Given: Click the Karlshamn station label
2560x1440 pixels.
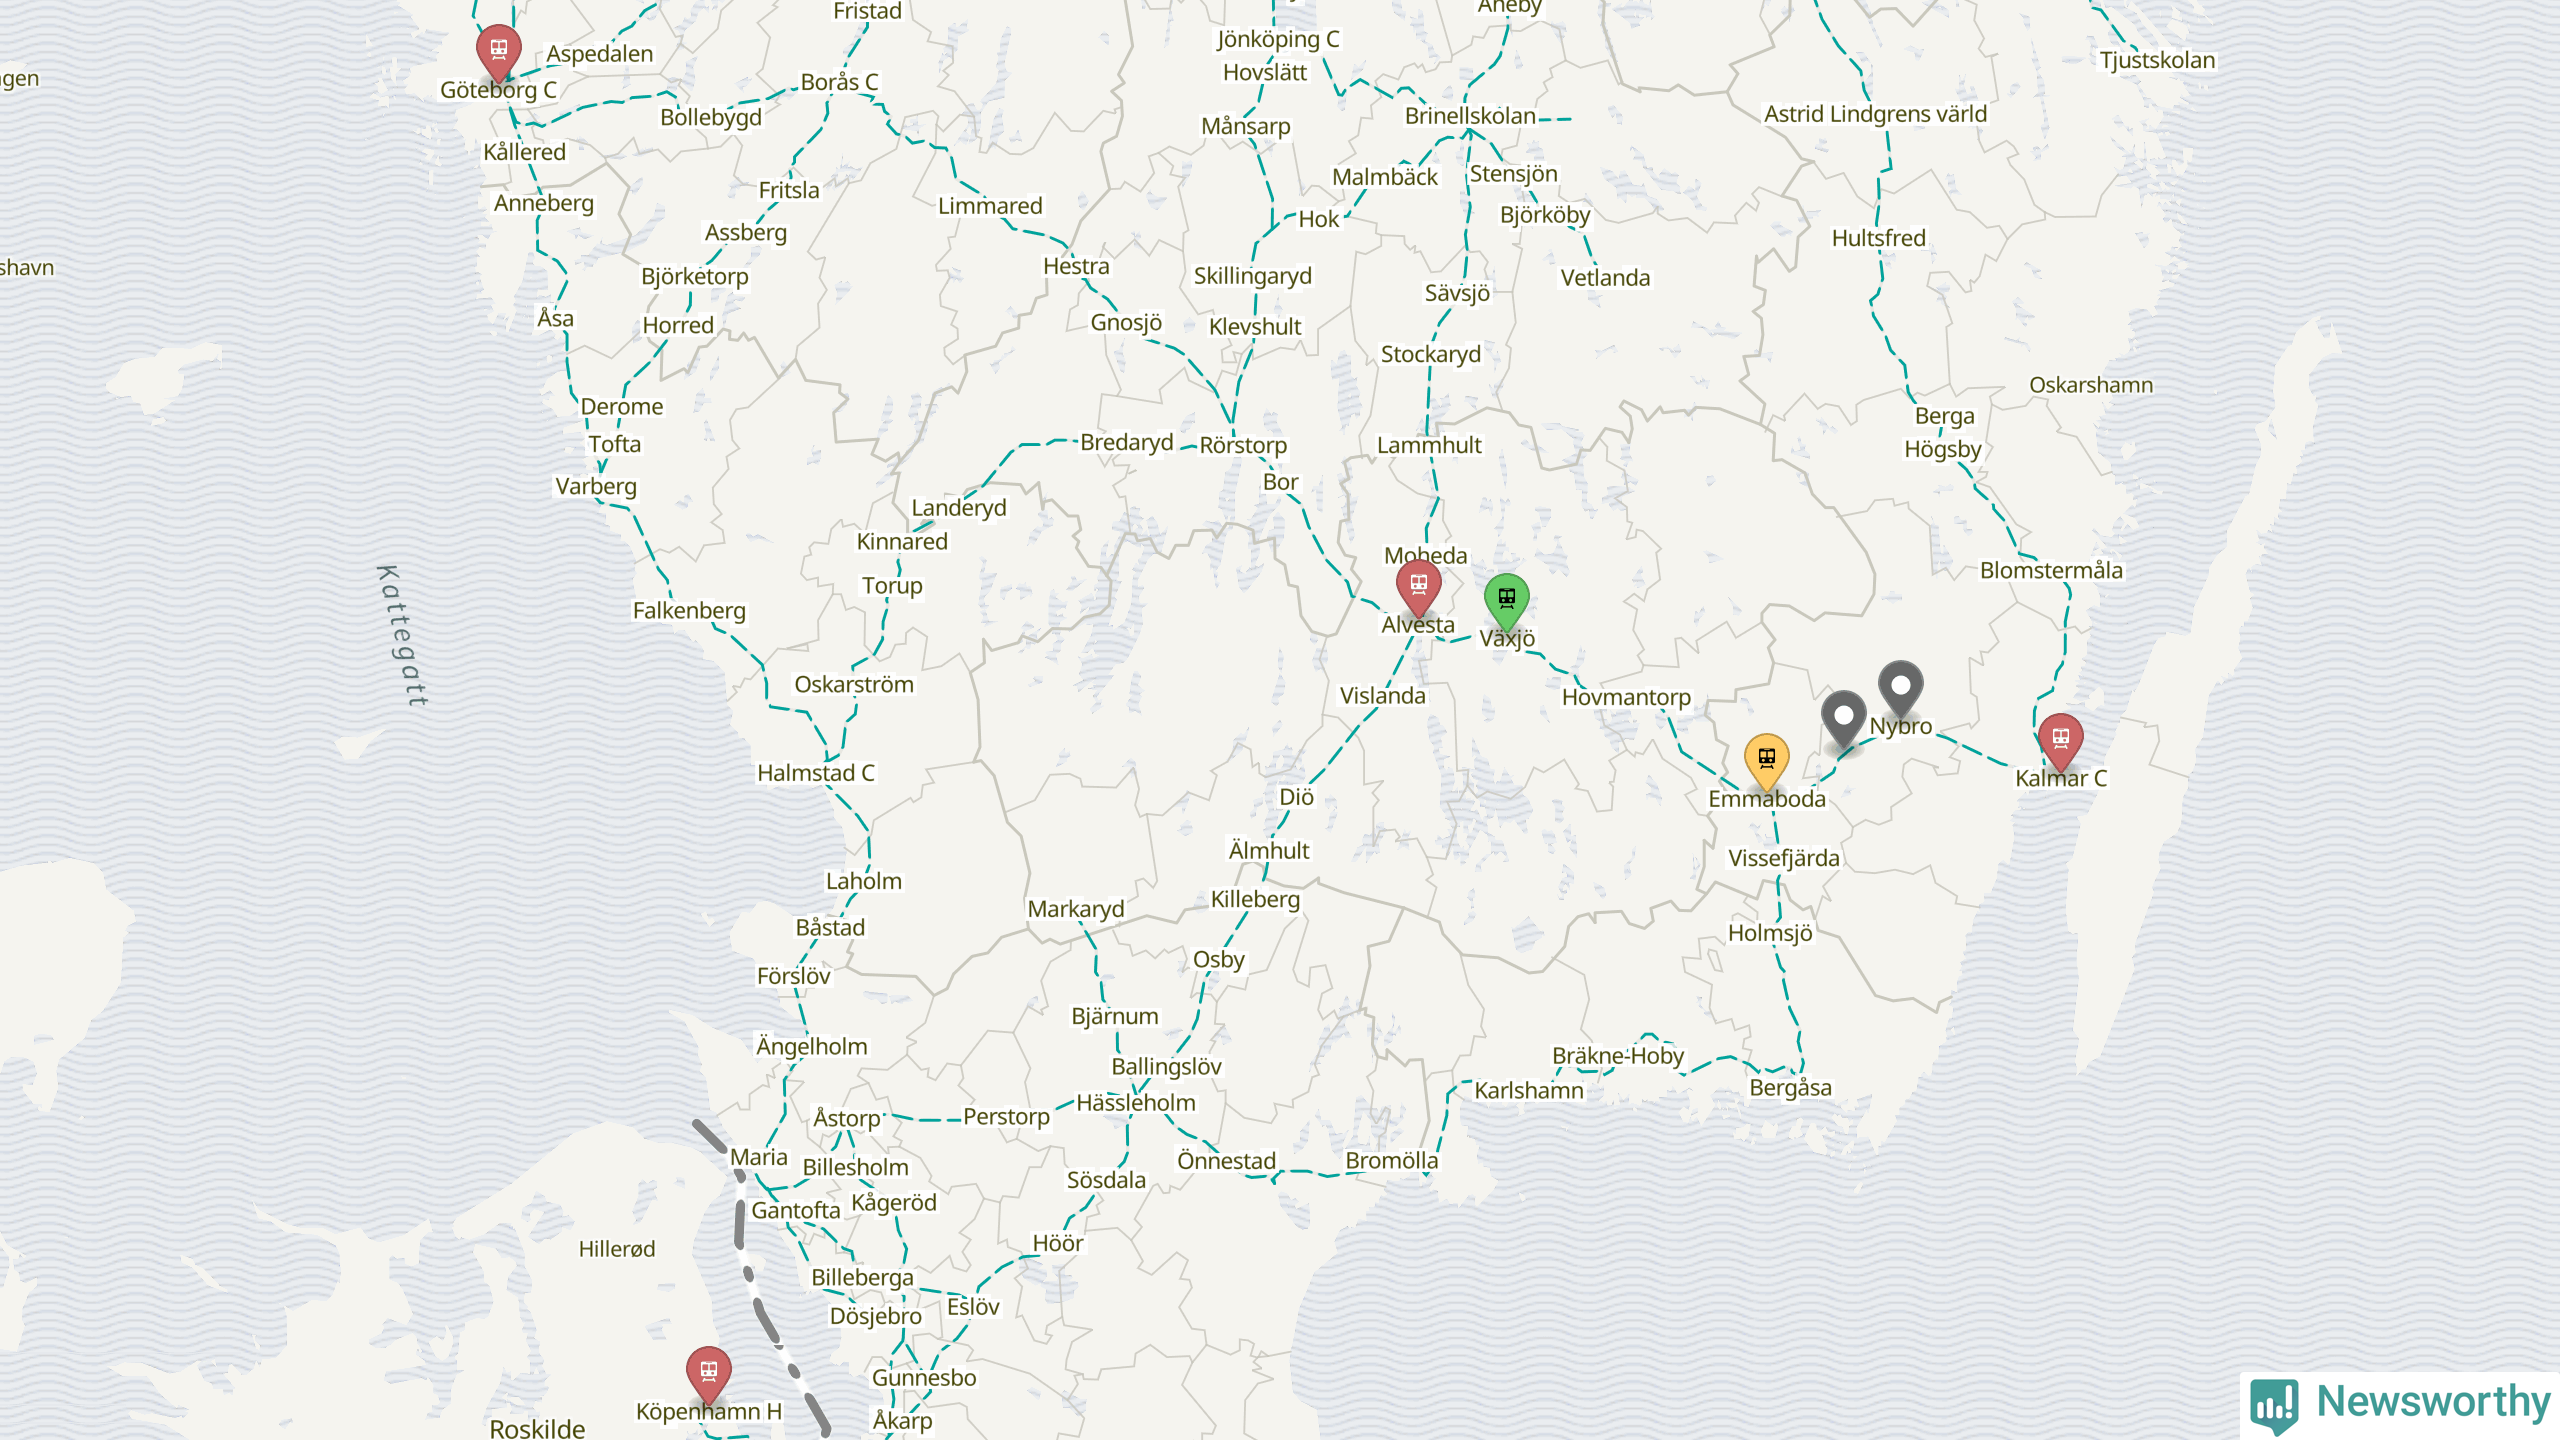Looking at the screenshot, I should pyautogui.click(x=1529, y=1091).
